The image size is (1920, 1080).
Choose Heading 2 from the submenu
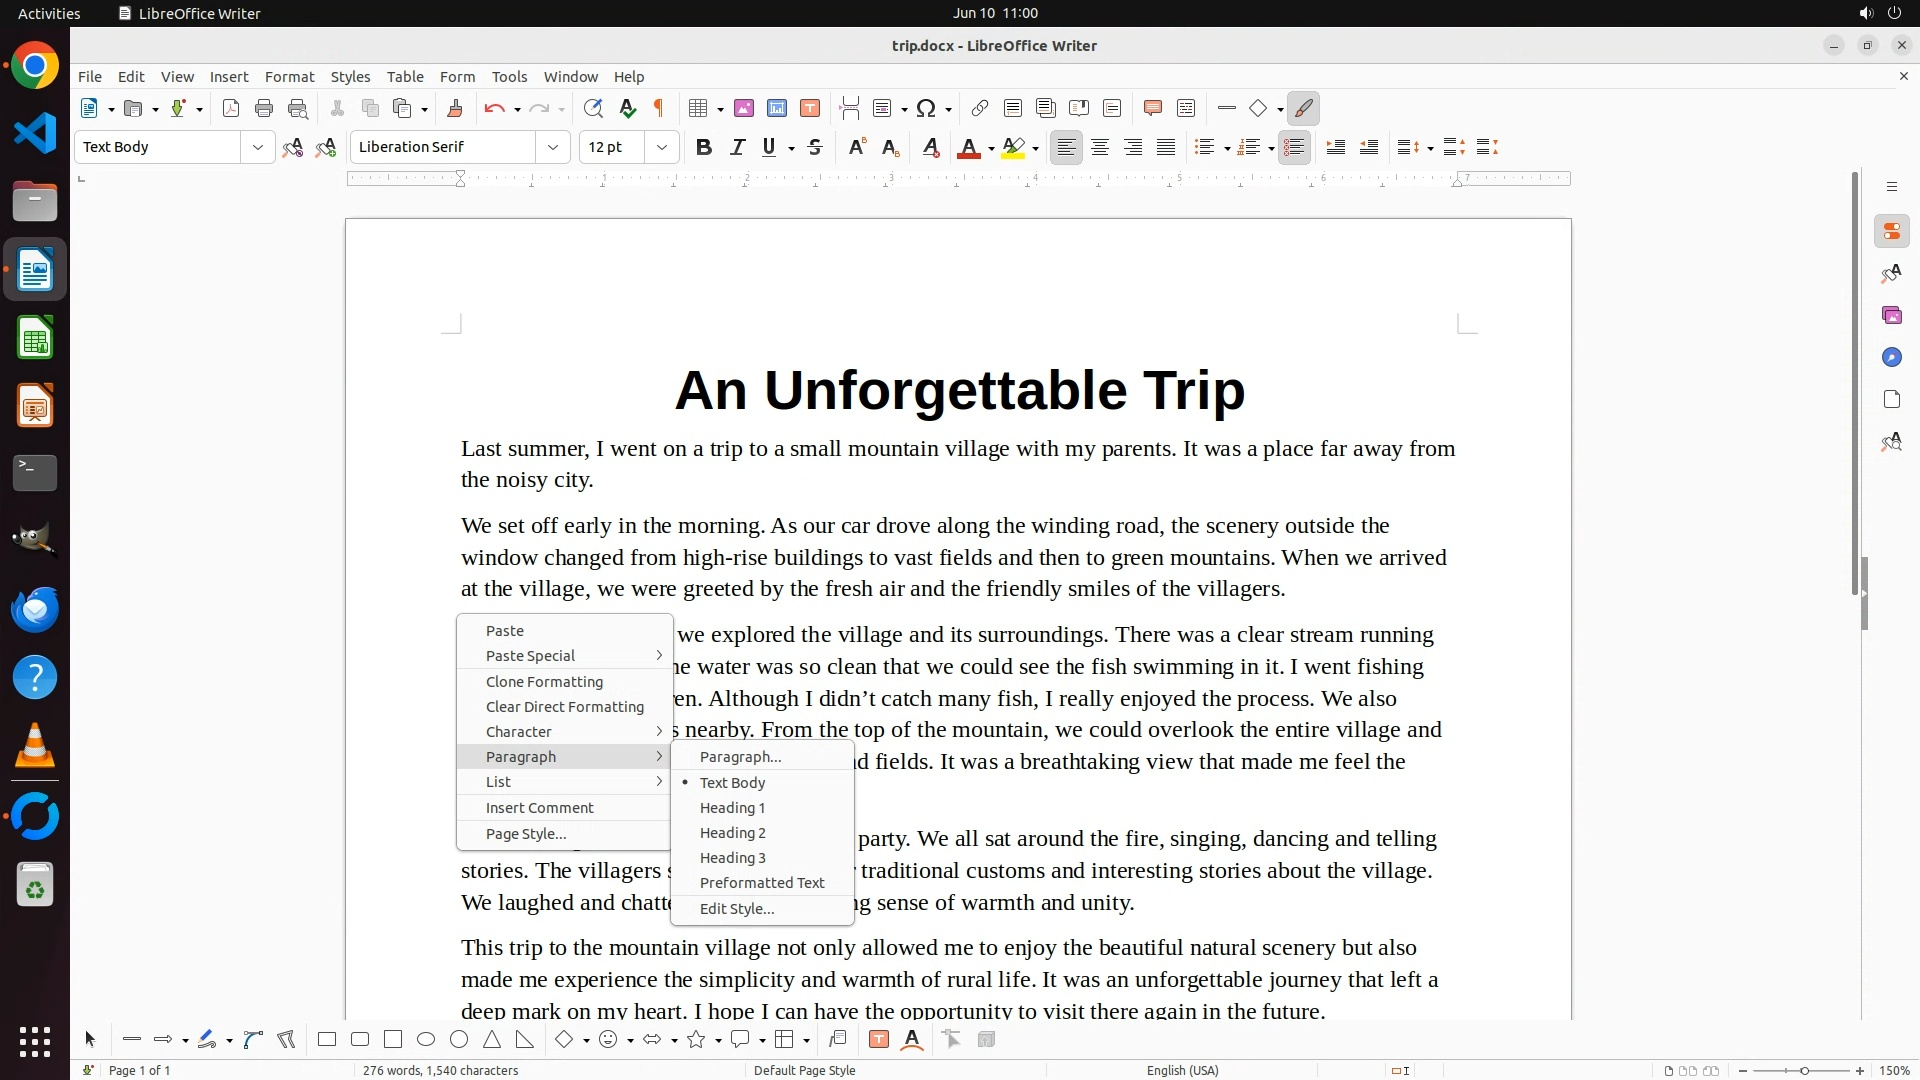tap(733, 833)
